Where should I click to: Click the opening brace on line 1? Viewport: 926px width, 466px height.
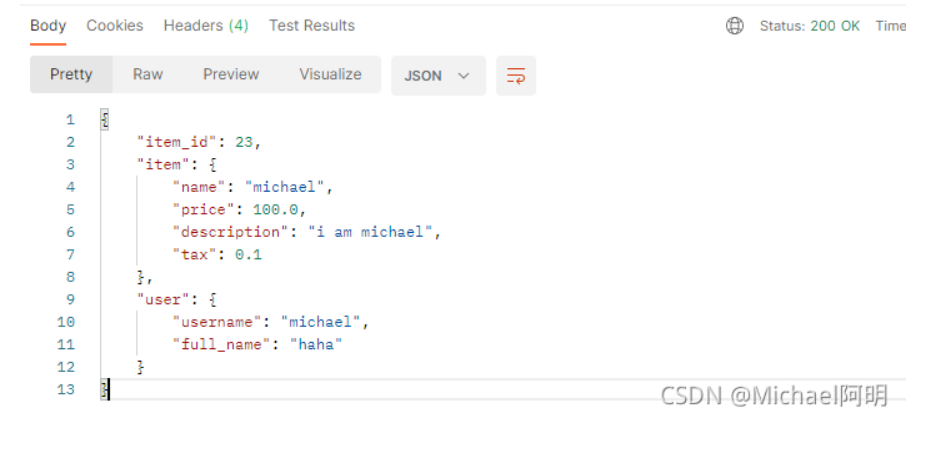[x=105, y=120]
